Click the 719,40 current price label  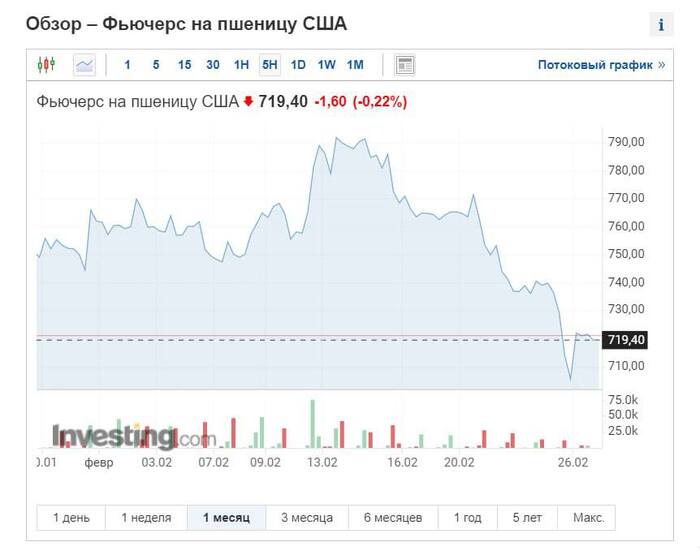click(x=627, y=341)
